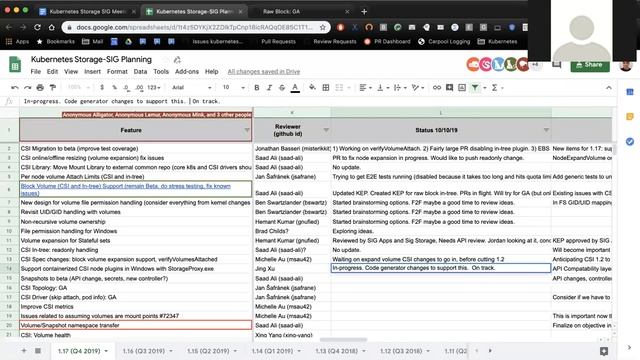Click the Insert chart icon
640x360 pixels.
462,88
